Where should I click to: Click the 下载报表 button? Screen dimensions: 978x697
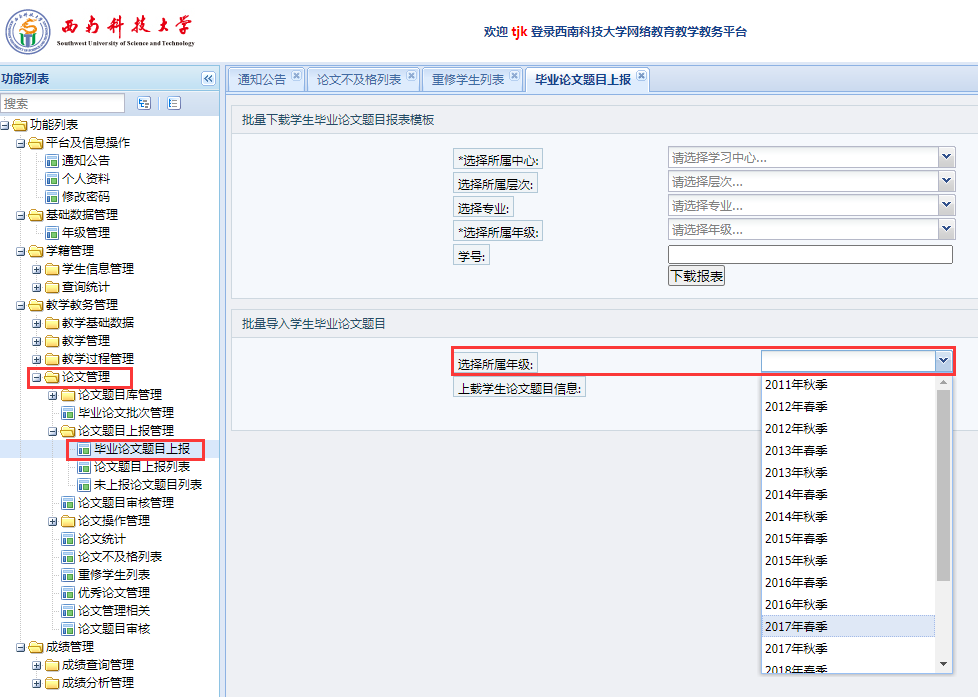coord(696,276)
